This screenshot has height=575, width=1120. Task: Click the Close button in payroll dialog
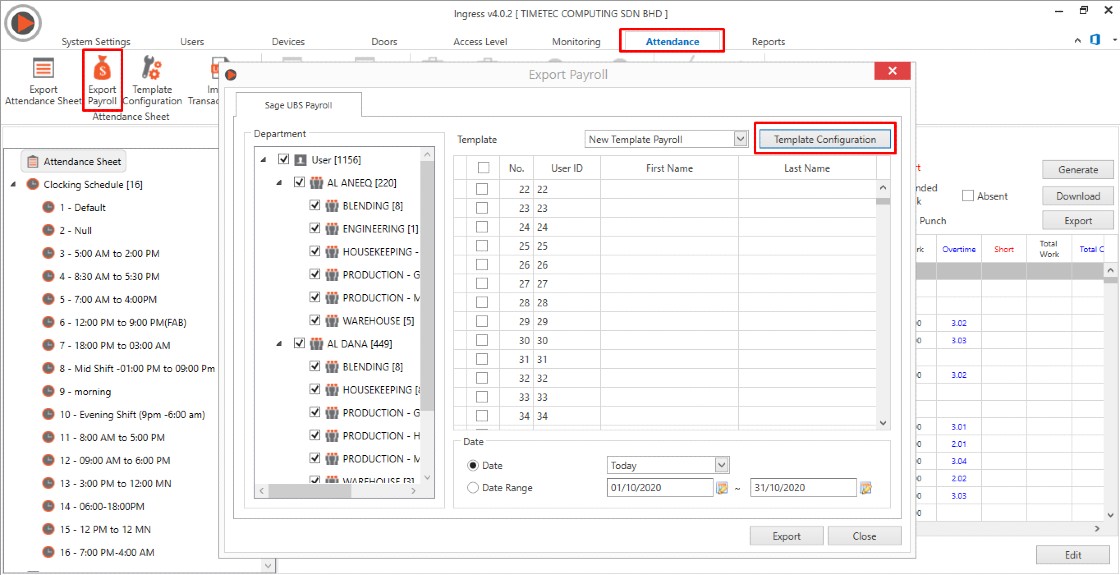click(x=864, y=536)
